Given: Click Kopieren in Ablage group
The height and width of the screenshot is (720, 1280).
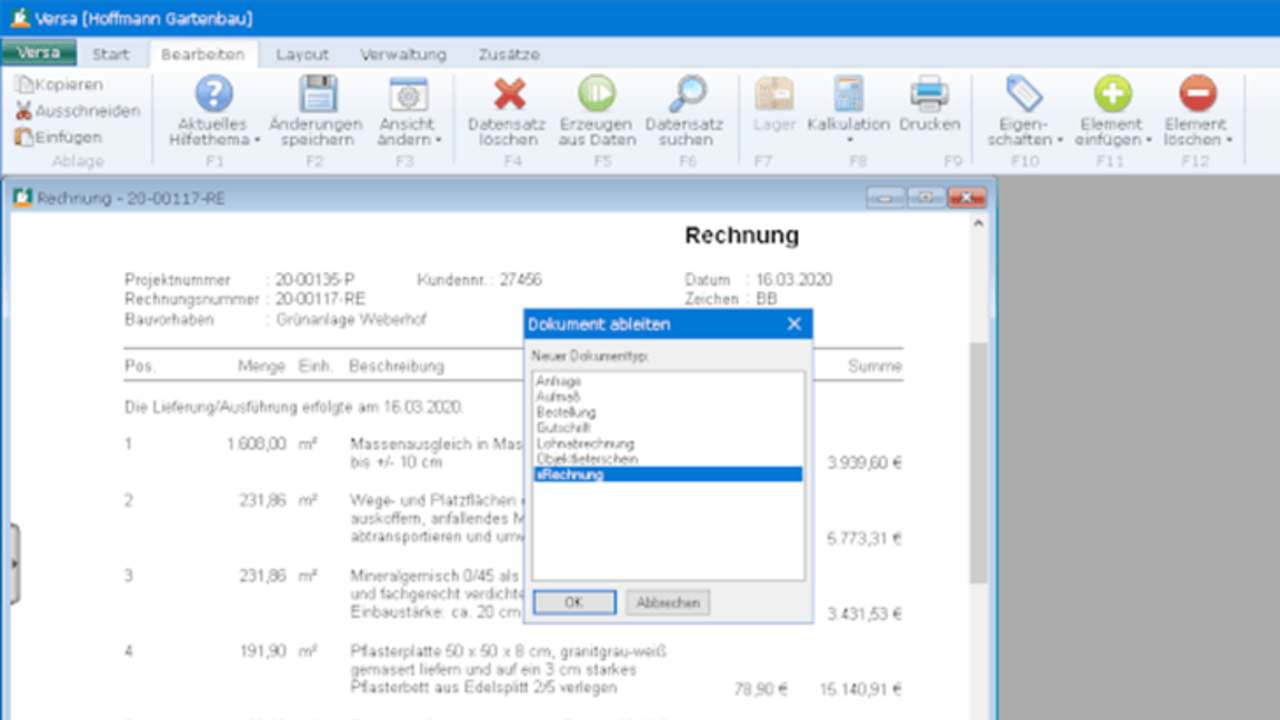Looking at the screenshot, I should pos(59,85).
